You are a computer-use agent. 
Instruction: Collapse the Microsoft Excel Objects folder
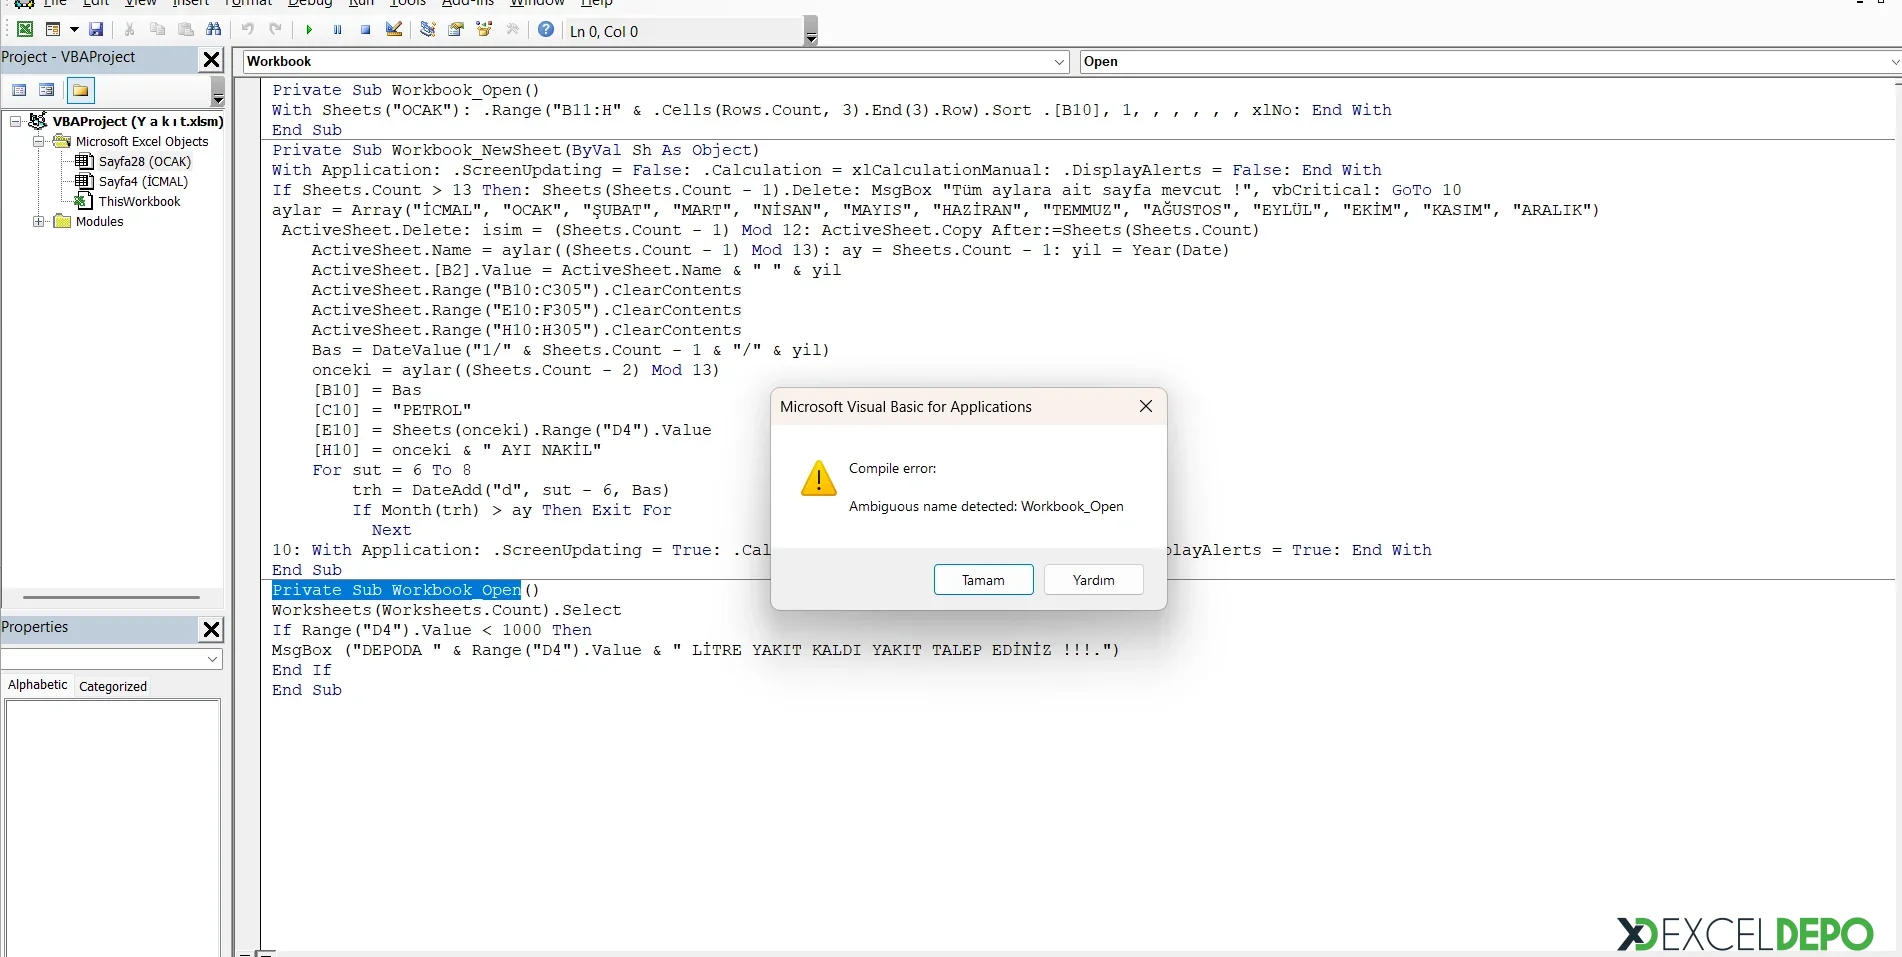pos(39,142)
